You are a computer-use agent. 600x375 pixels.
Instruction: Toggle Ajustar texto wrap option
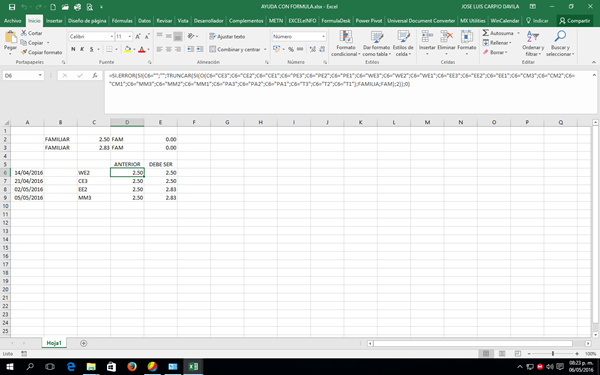click(x=227, y=36)
